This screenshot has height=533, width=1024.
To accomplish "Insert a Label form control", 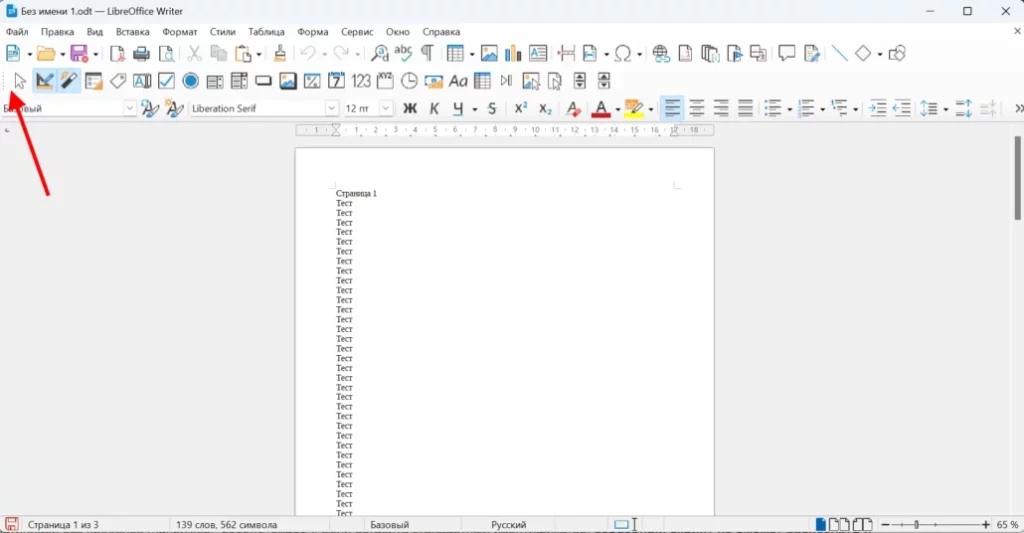I will pos(118,81).
